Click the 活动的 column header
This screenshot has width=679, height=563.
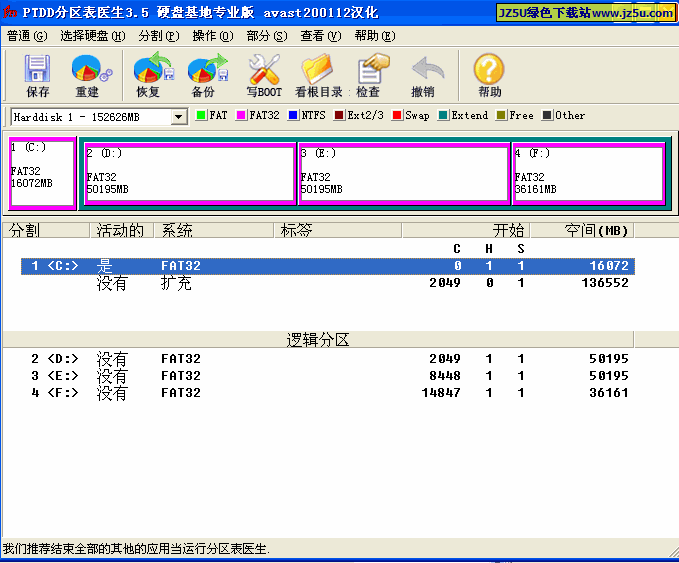click(122, 230)
